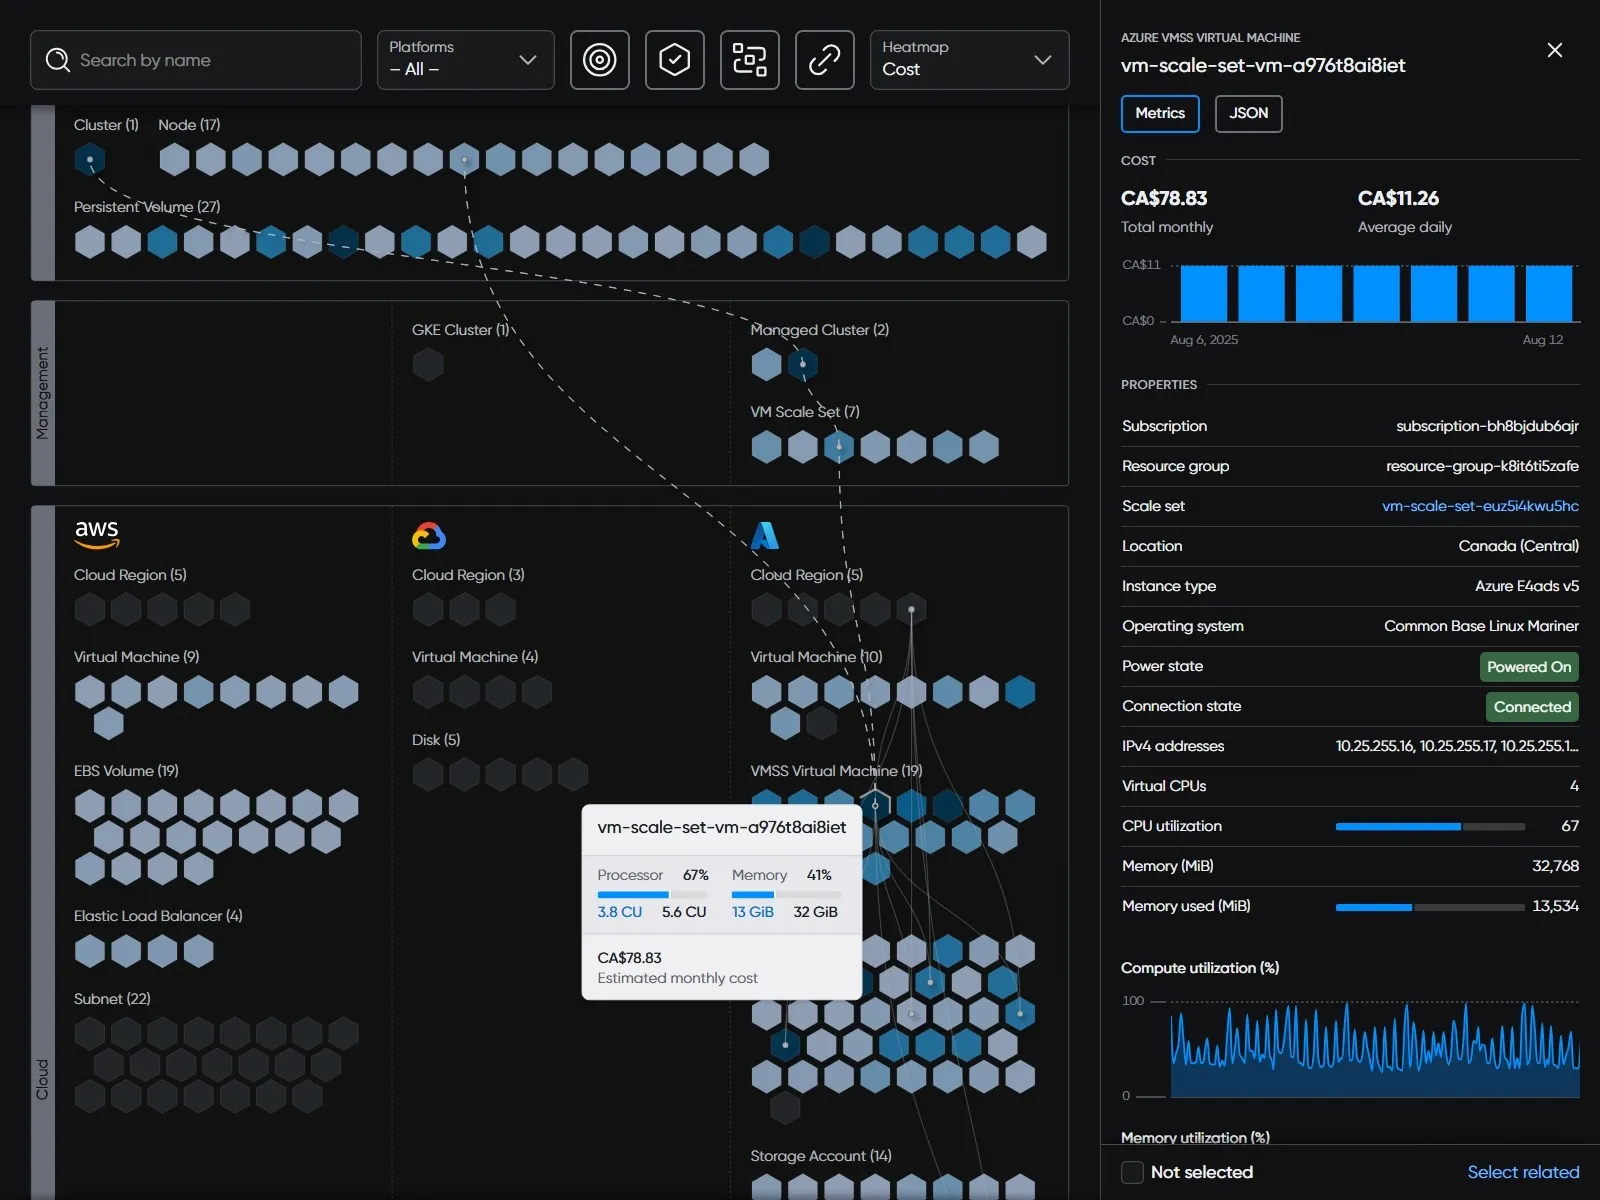Click the subscription-bh8bjdub6ajr value
The height and width of the screenshot is (1200, 1600).
(1487, 426)
